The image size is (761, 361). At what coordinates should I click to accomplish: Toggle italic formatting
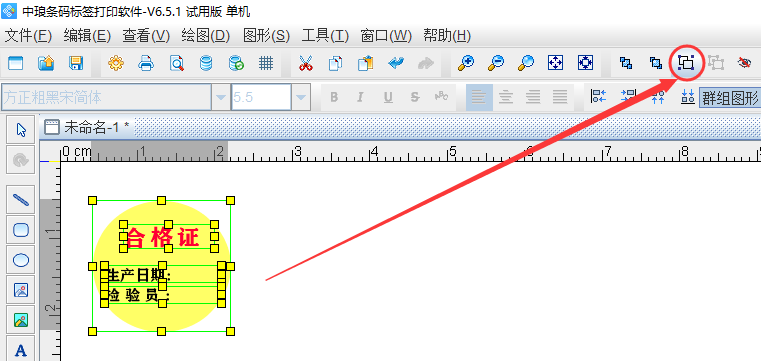tap(360, 98)
